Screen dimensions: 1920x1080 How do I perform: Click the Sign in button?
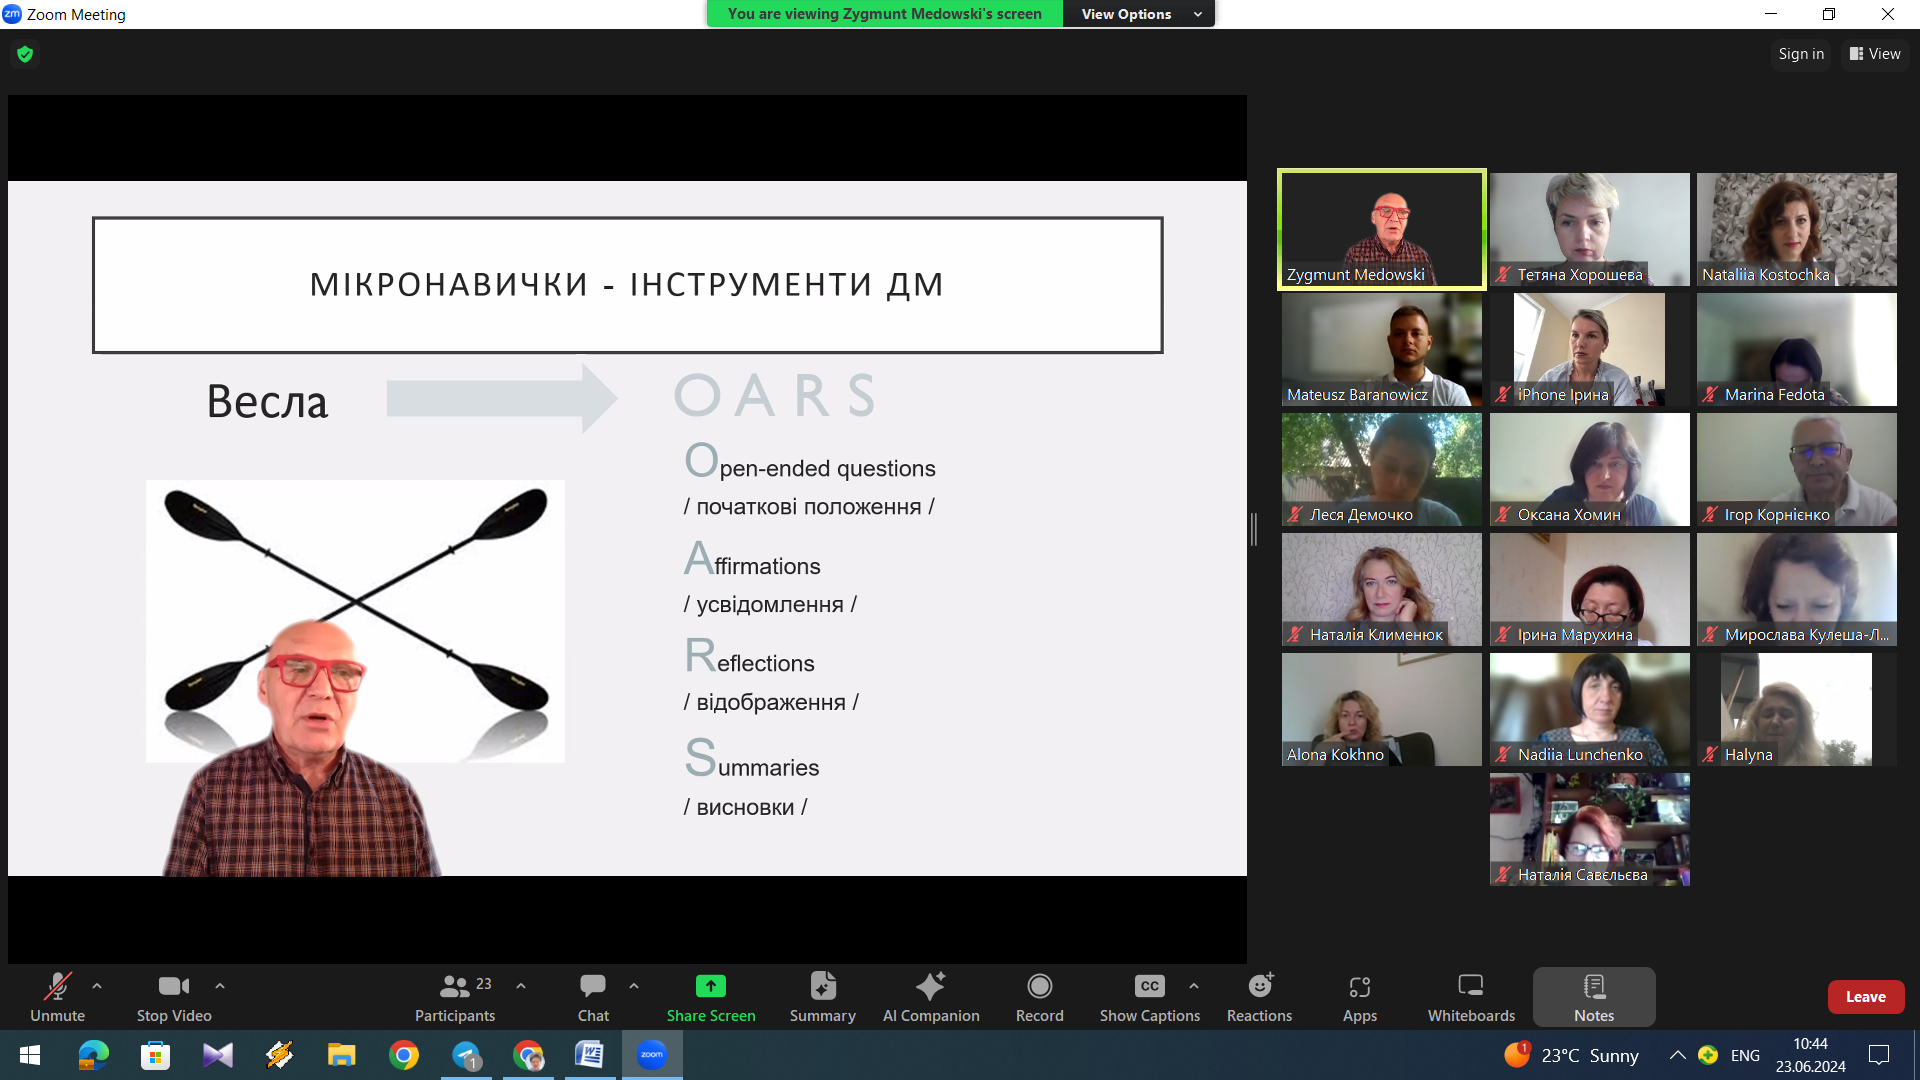pyautogui.click(x=1800, y=54)
